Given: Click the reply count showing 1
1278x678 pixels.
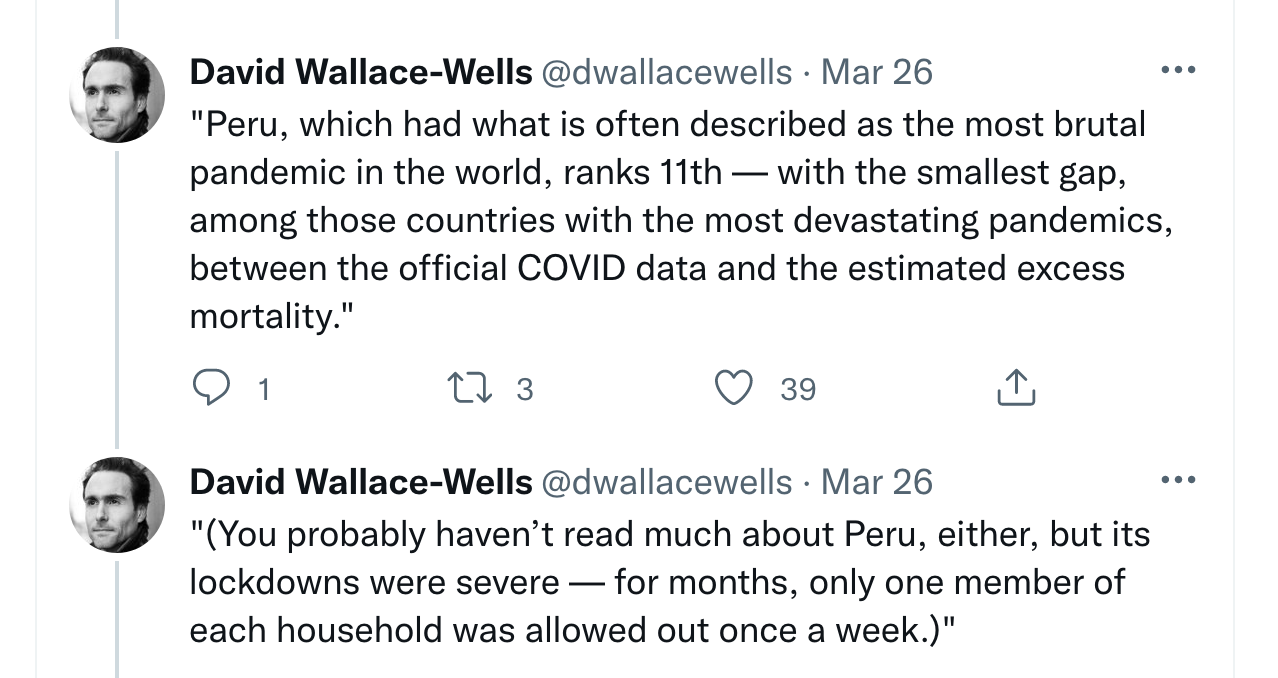Looking at the screenshot, I should (x=263, y=389).
